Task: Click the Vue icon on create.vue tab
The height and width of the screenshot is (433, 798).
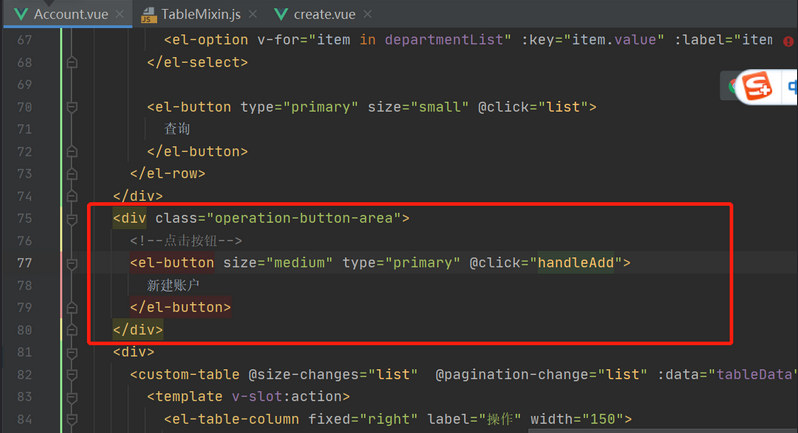Action: click(x=281, y=14)
